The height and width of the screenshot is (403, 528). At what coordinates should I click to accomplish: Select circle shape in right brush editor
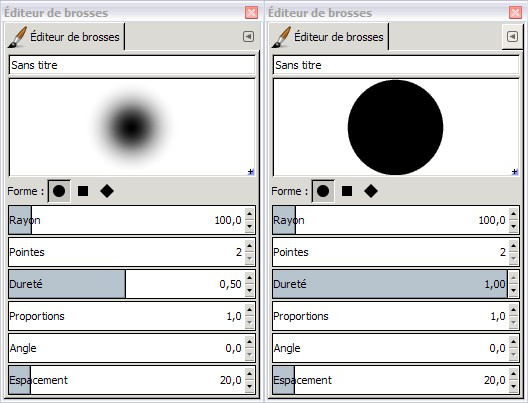click(x=323, y=191)
